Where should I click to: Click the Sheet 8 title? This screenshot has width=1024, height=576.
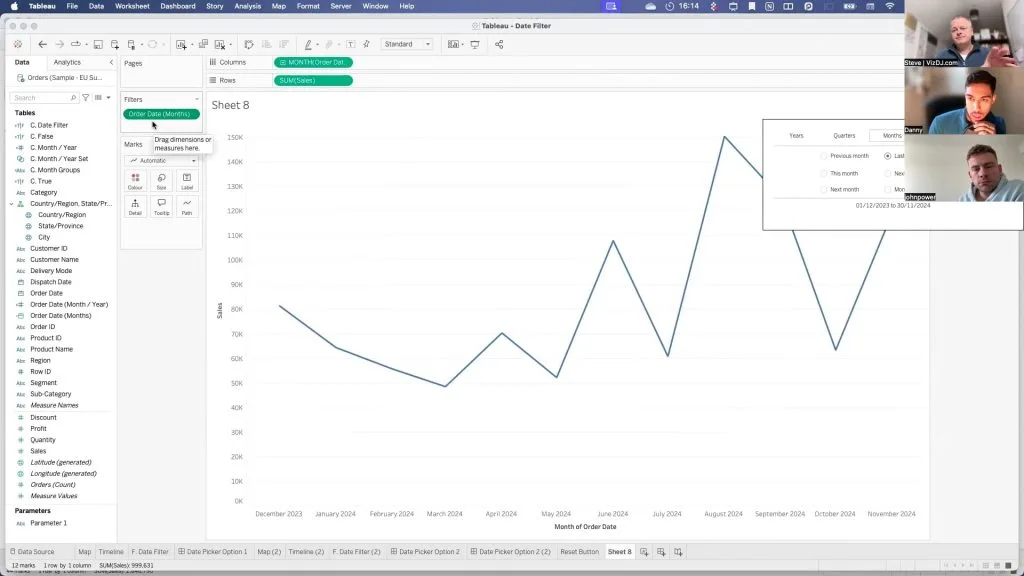[x=231, y=105]
